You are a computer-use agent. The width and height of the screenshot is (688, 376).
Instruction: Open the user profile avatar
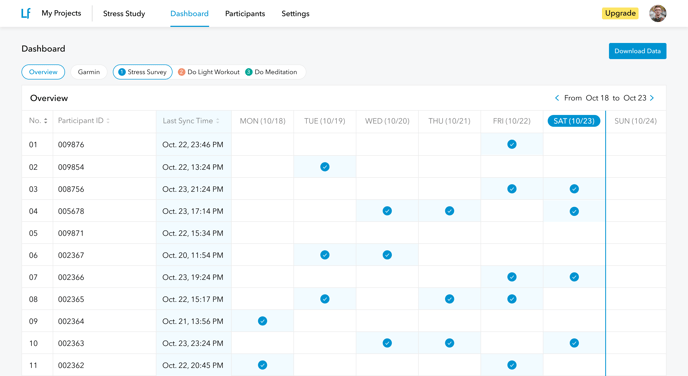click(658, 13)
